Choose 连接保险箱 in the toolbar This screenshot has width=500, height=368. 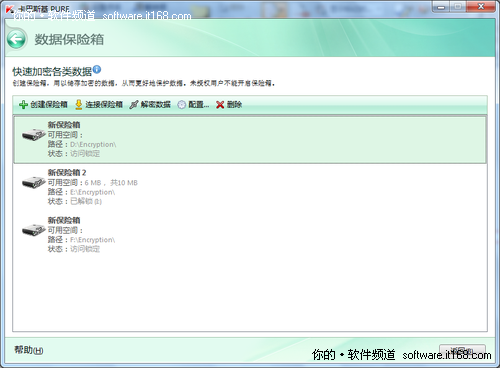pyautogui.click(x=104, y=105)
